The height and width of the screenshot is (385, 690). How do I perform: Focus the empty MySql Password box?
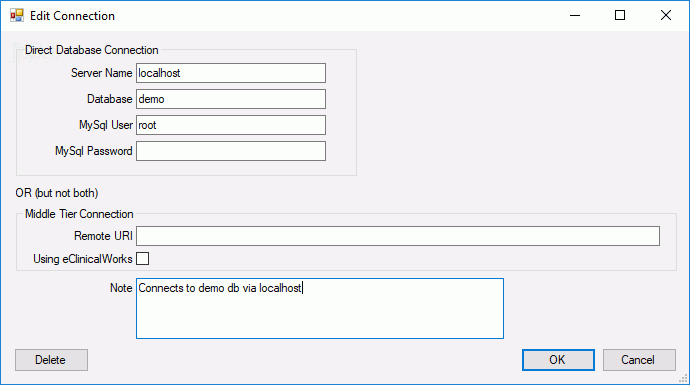pyautogui.click(x=231, y=151)
